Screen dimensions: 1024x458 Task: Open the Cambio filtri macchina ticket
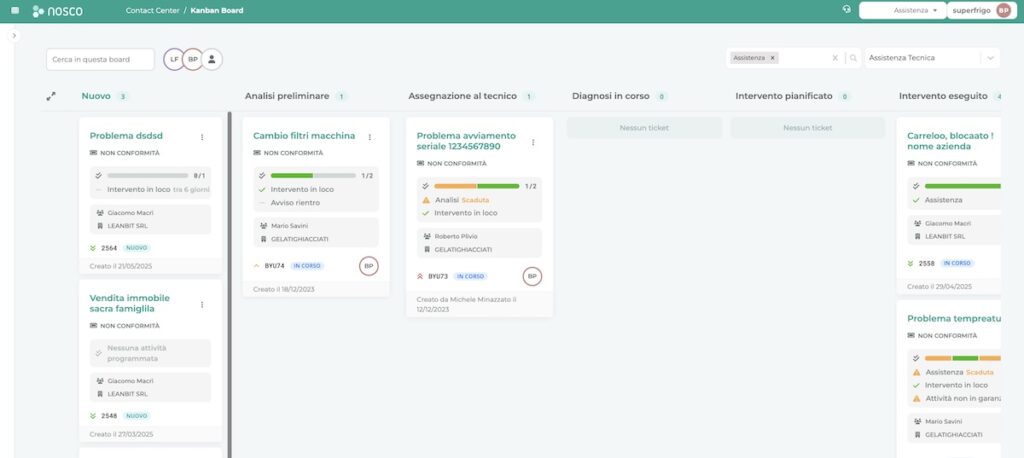[303, 136]
